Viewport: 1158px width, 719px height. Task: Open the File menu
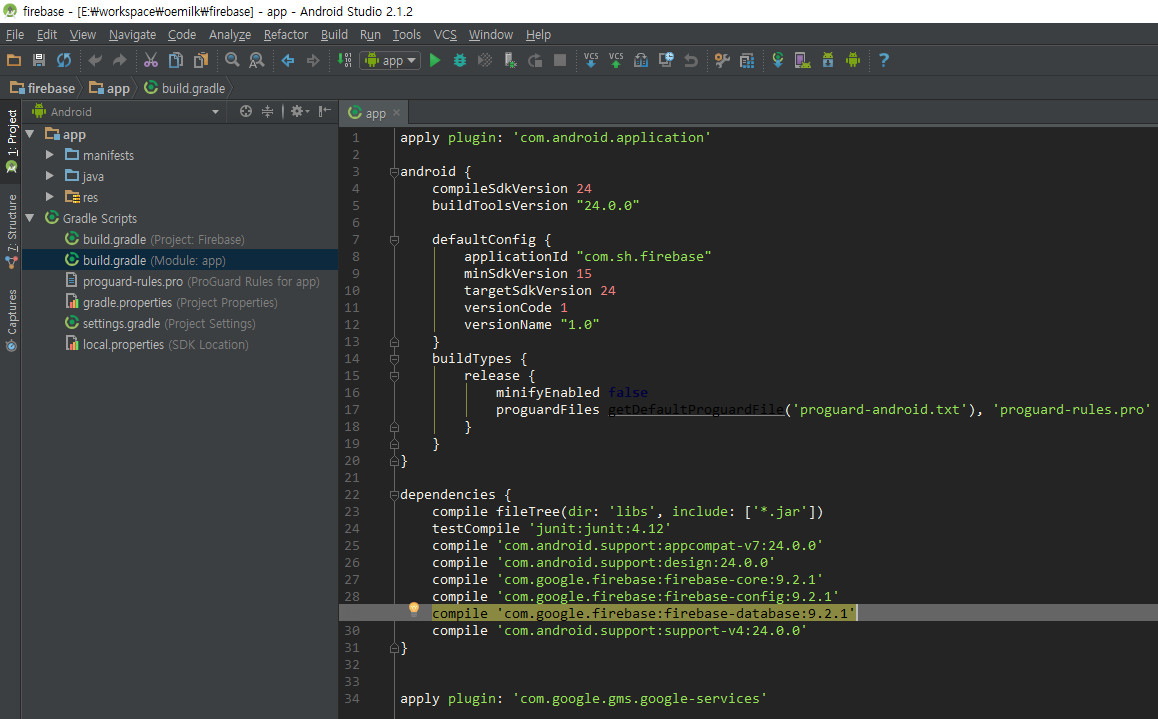click(x=15, y=35)
